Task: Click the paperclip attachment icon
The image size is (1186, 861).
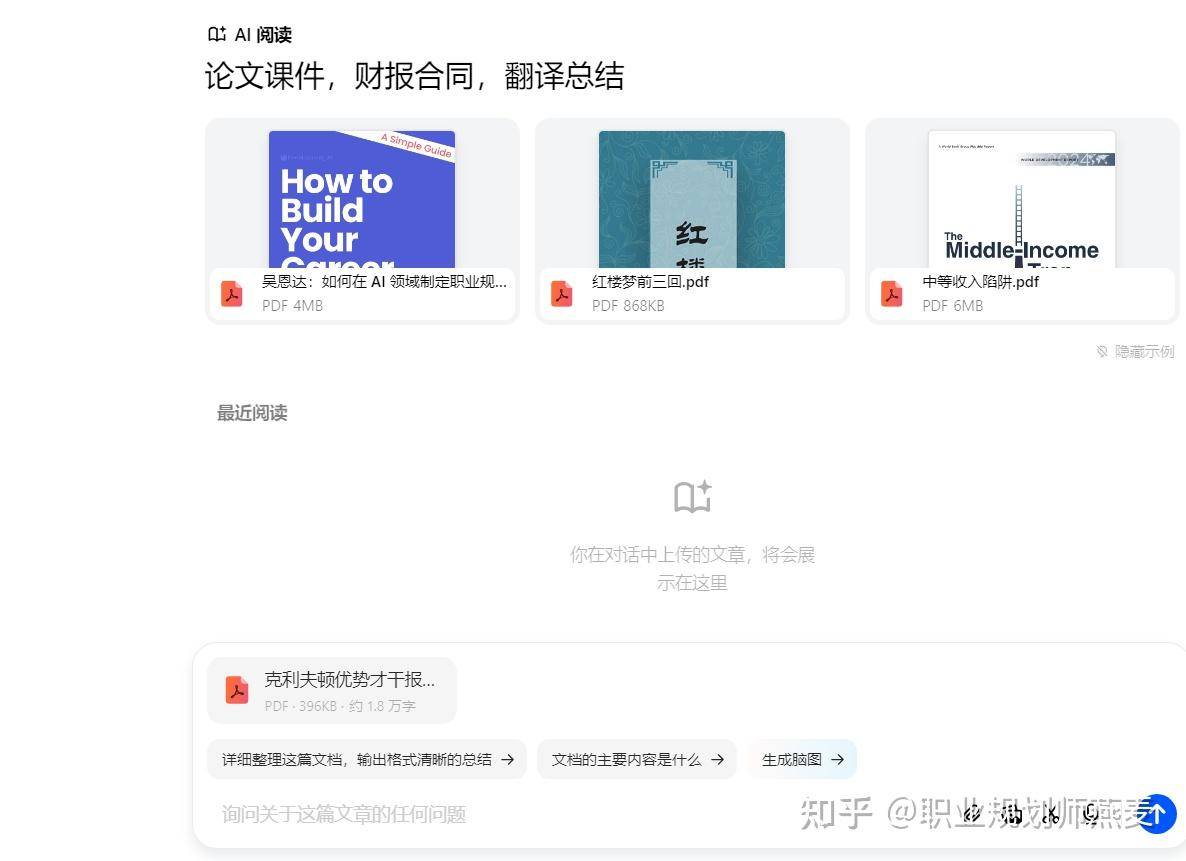Action: (973, 814)
